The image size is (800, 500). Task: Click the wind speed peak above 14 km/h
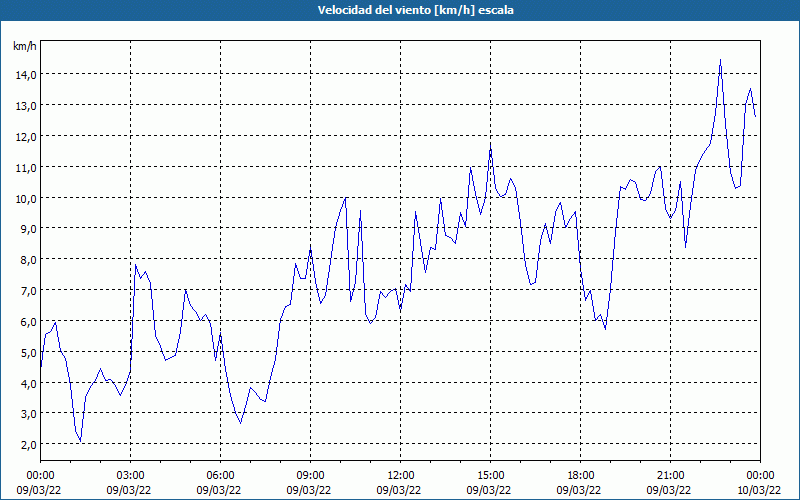coord(720,60)
